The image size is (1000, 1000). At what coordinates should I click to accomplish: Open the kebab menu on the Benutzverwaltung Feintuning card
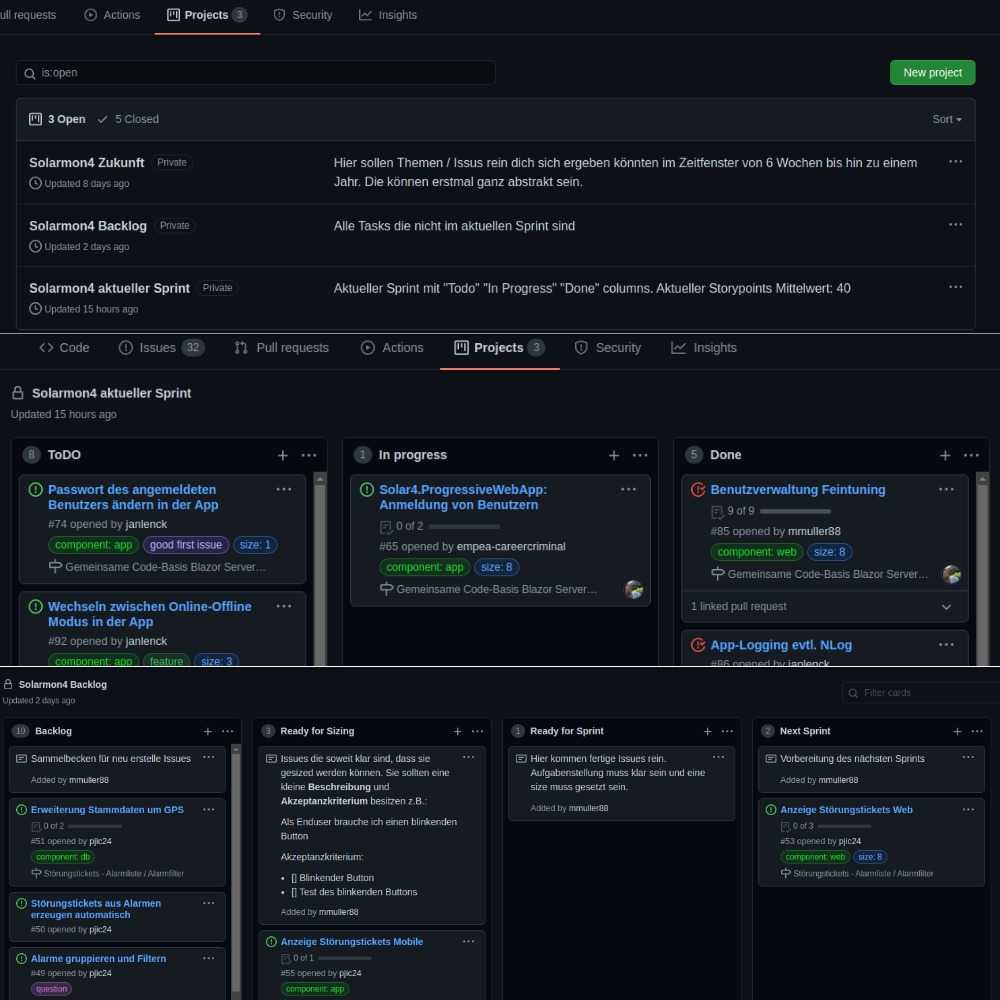947,489
